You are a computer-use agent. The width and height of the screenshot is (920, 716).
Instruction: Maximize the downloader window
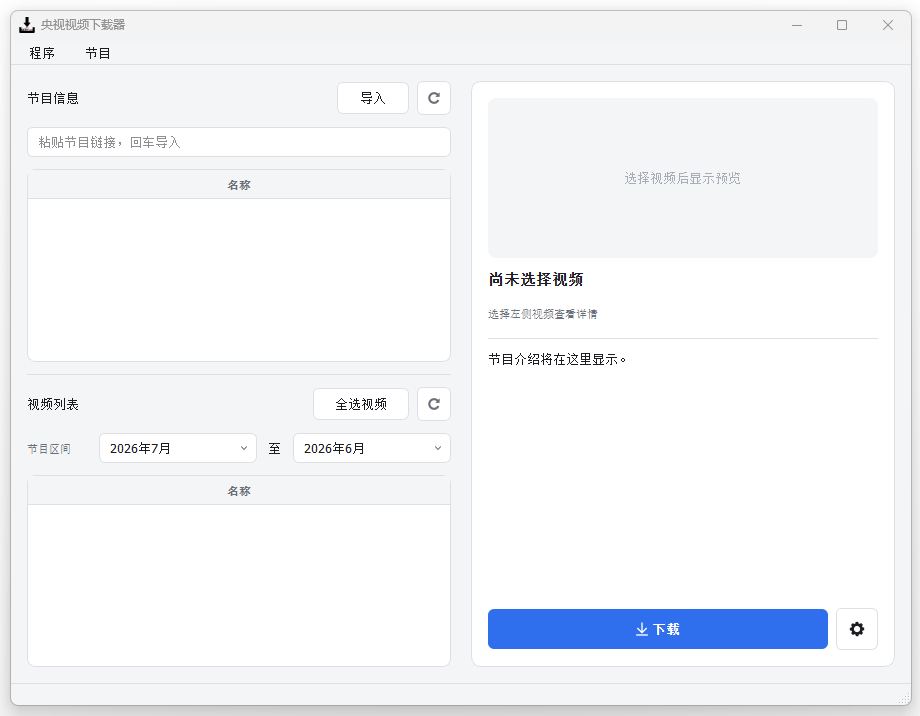842,25
